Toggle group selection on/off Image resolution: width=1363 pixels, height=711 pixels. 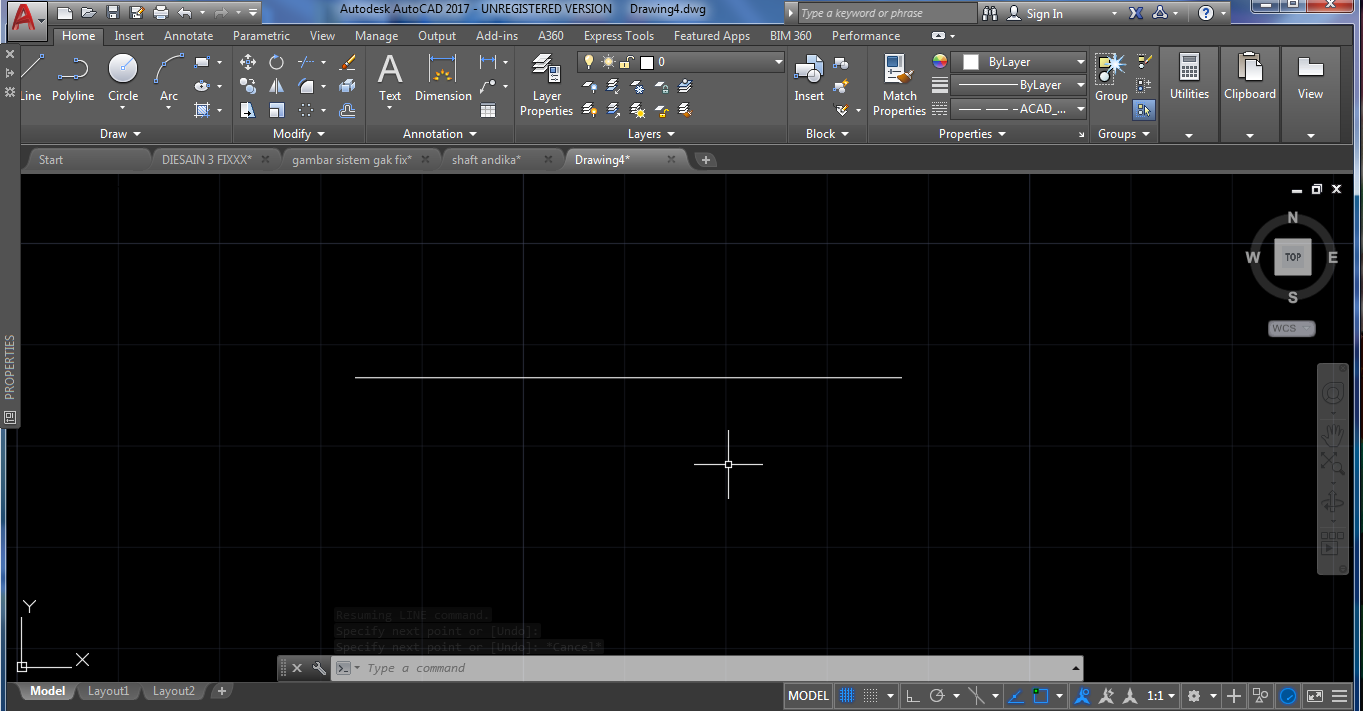1145,110
